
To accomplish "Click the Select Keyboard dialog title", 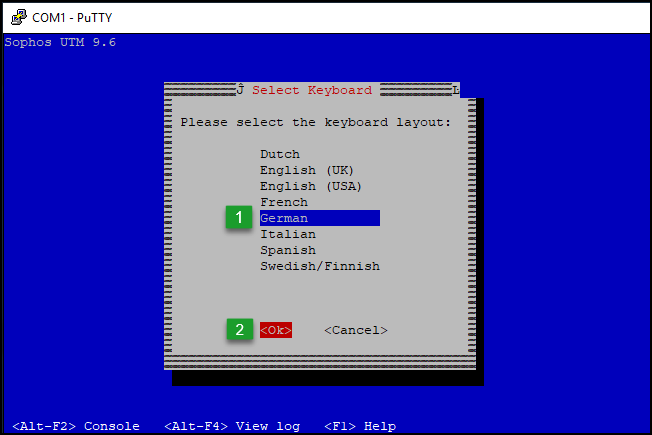I will 312,90.
